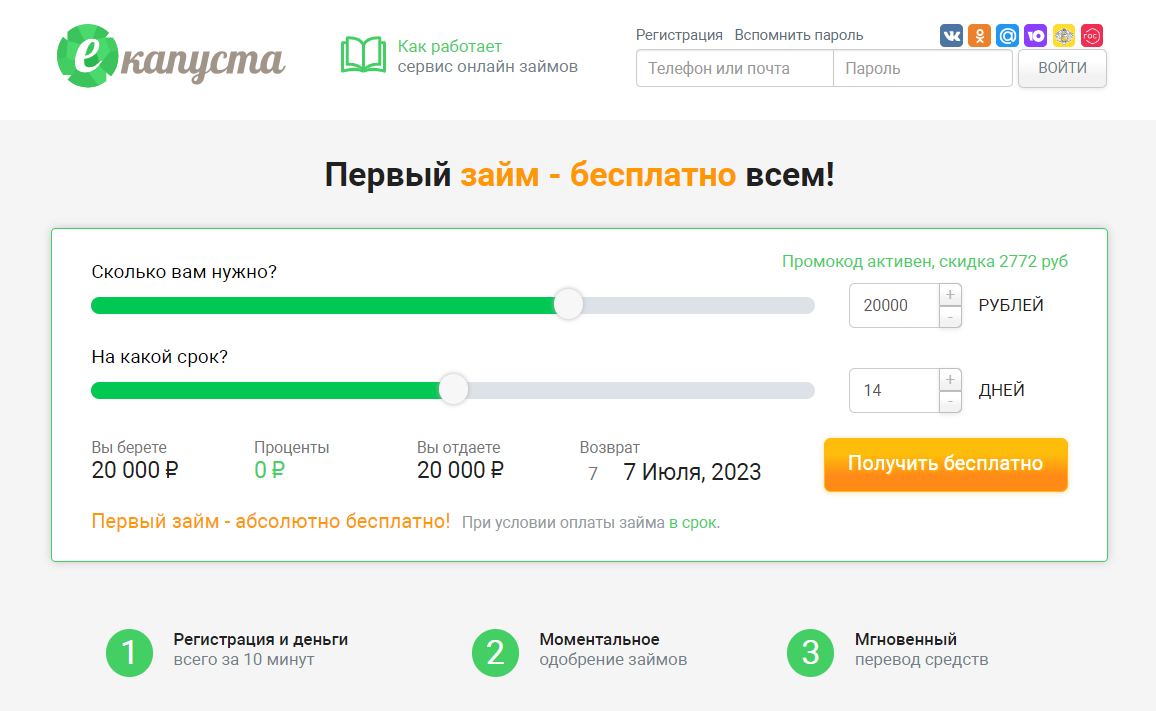Viewport: 1156px width, 711px height.
Task: Sign in with the Odnoklassniki icon
Action: click(979, 35)
